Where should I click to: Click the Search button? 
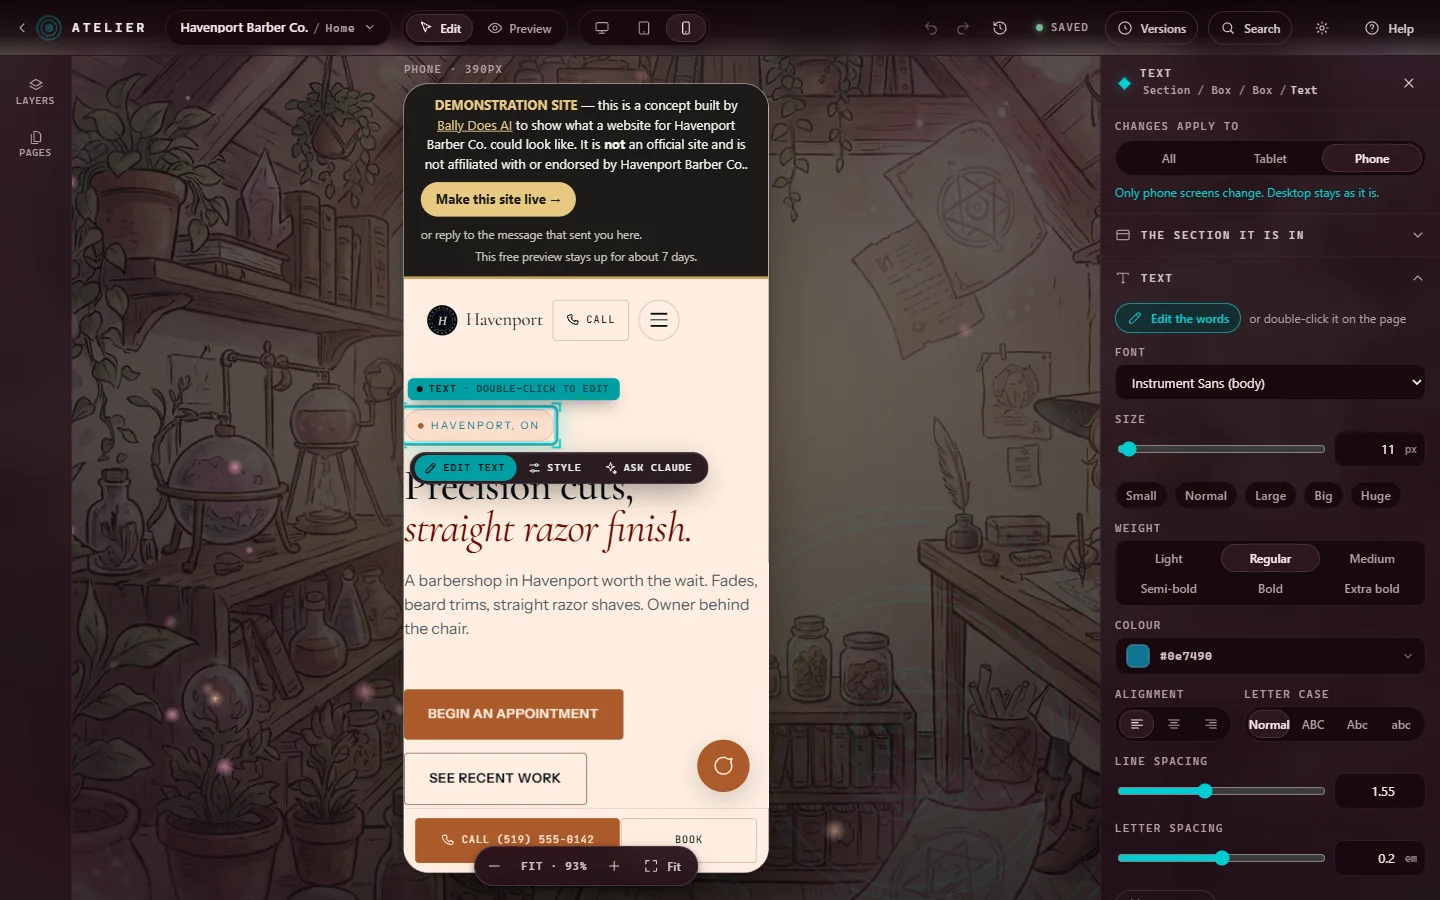1251,28
